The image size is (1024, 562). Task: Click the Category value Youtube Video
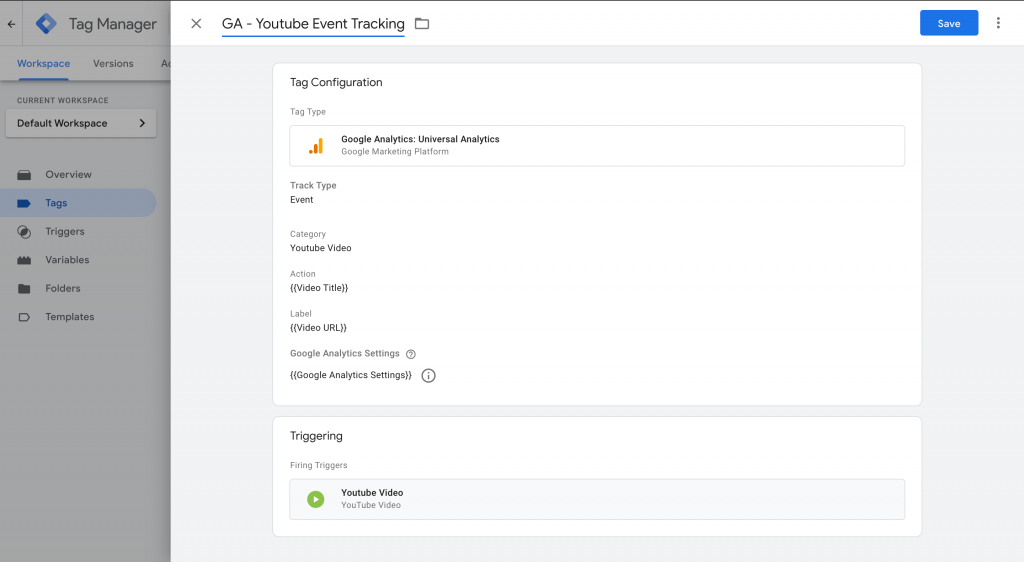(x=321, y=248)
